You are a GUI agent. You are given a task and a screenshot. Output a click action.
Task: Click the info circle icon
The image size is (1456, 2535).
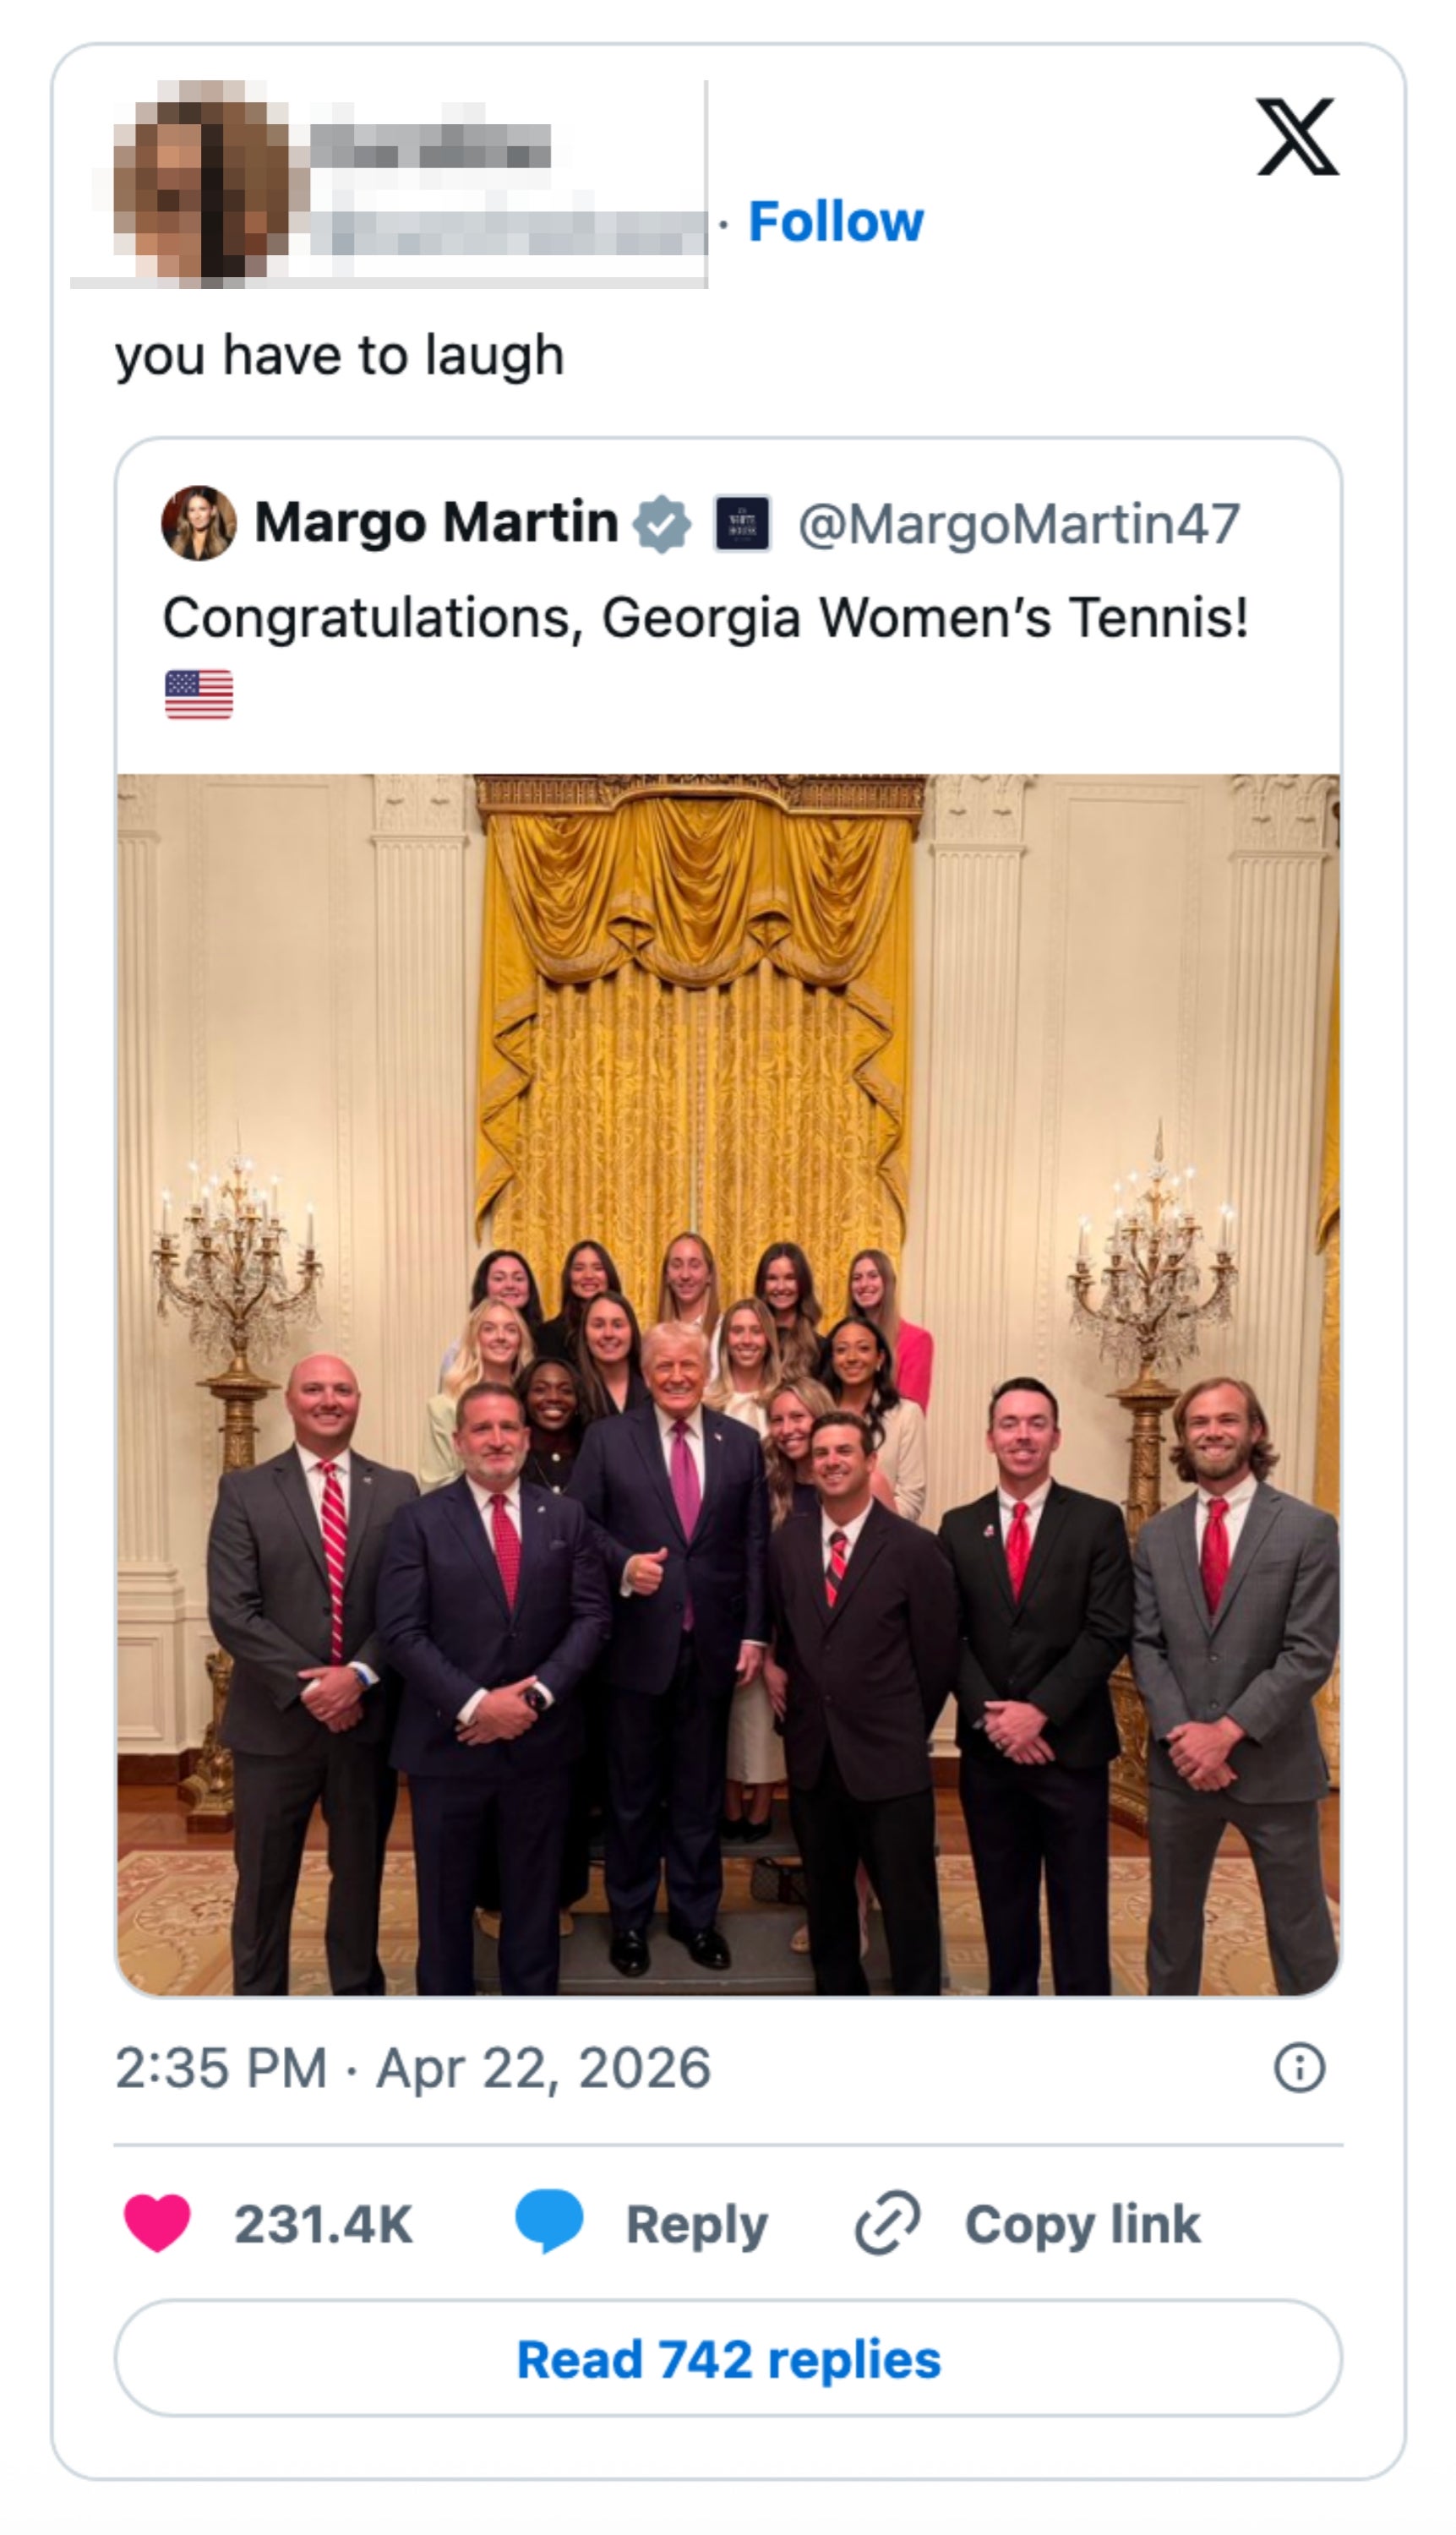pyautogui.click(x=1299, y=2068)
